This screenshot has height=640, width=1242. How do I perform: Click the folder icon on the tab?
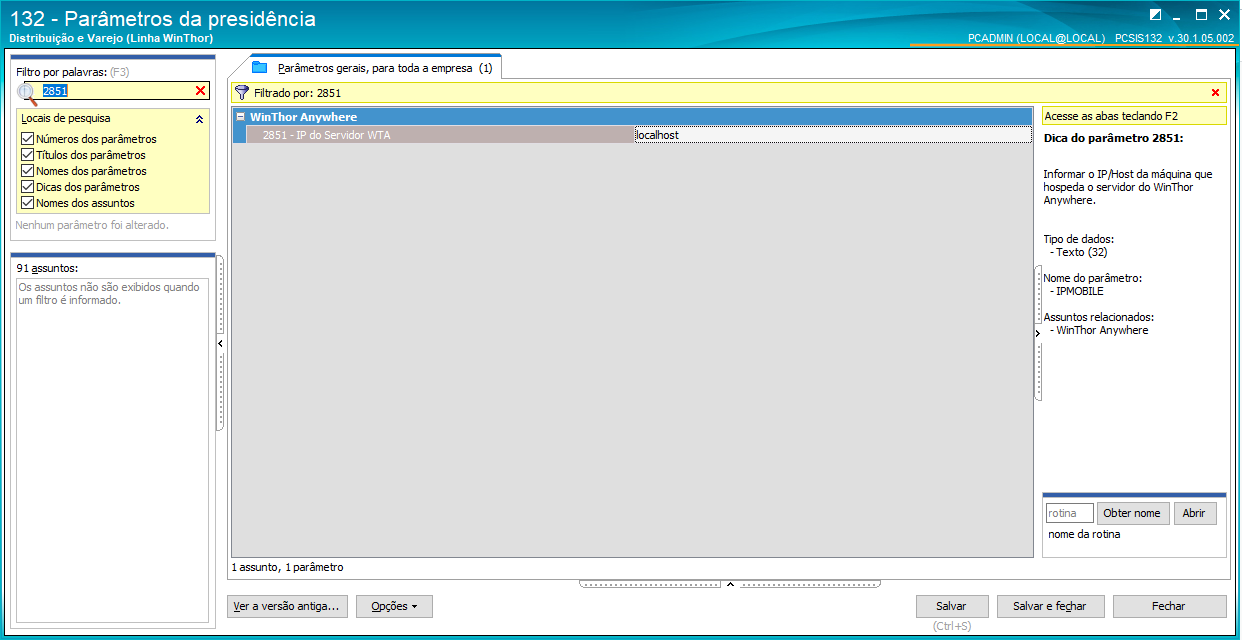(260, 68)
